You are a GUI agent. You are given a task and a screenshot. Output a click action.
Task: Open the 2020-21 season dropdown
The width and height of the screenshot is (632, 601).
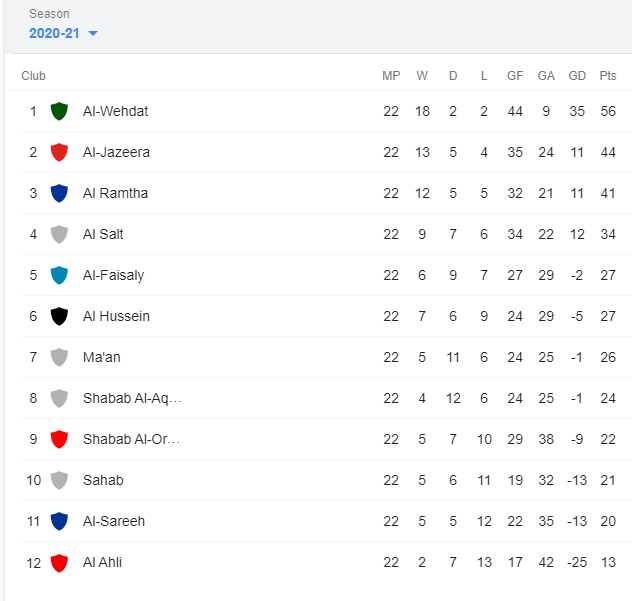(63, 33)
